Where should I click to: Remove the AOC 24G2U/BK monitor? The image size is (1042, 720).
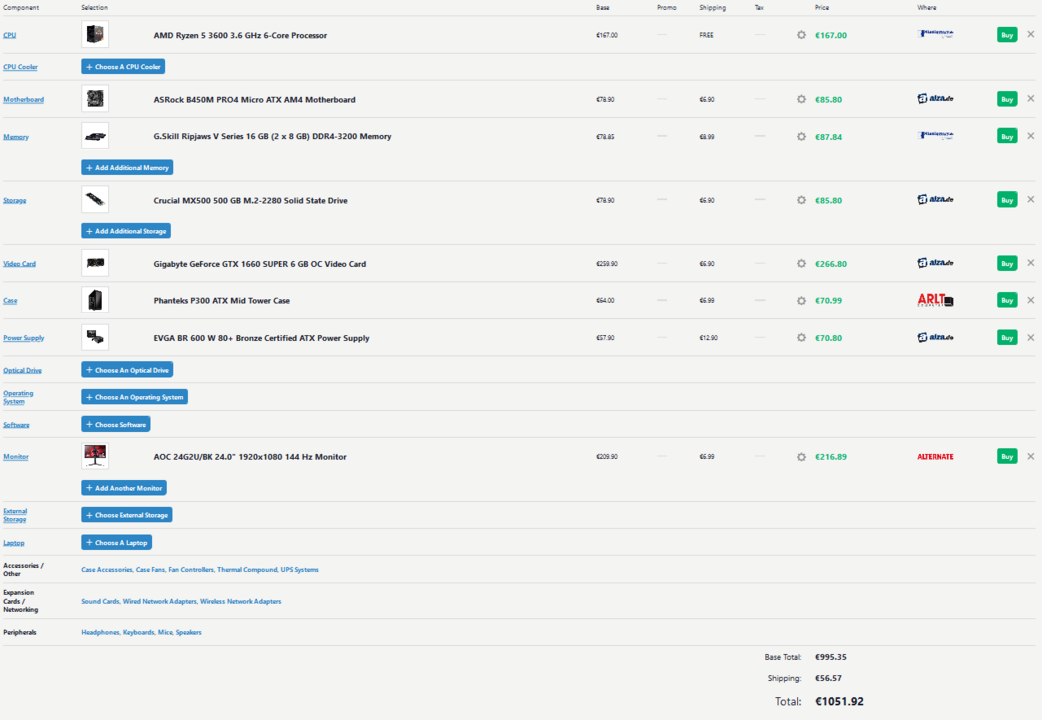pos(1030,456)
